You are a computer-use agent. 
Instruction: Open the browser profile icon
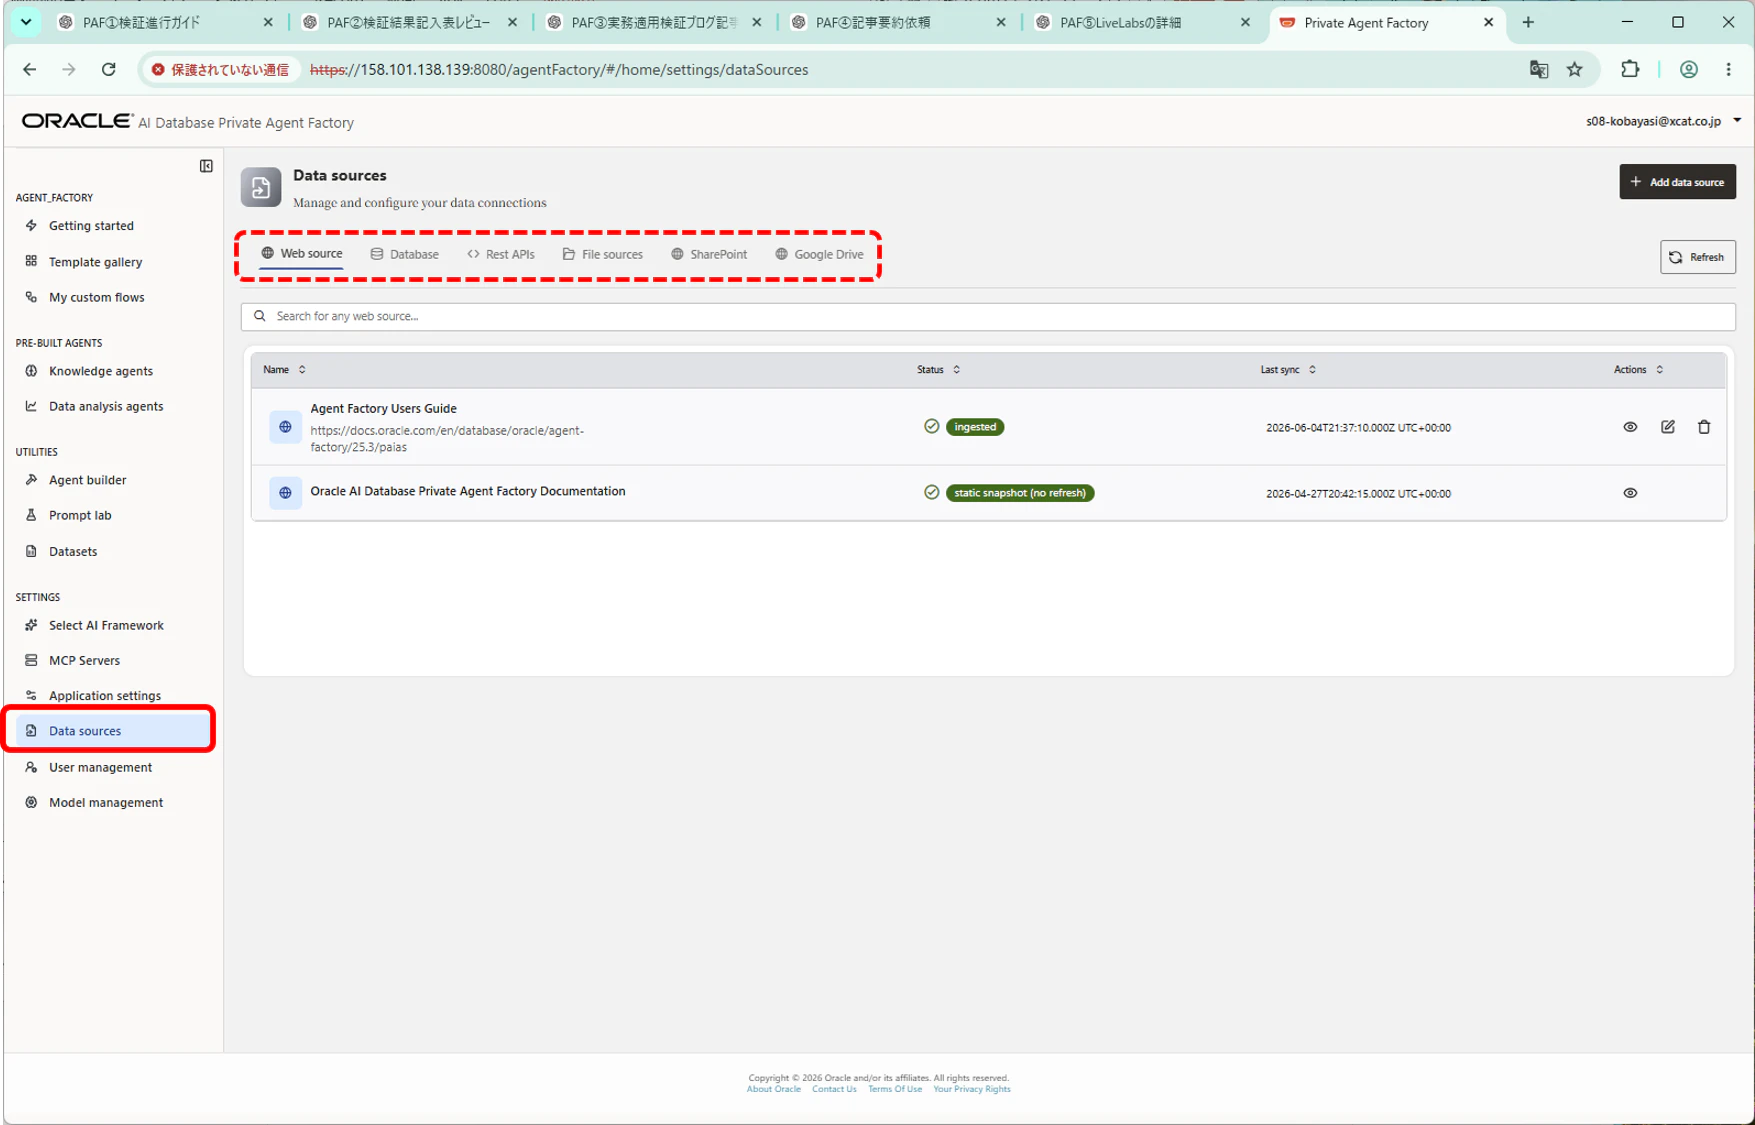tap(1689, 69)
